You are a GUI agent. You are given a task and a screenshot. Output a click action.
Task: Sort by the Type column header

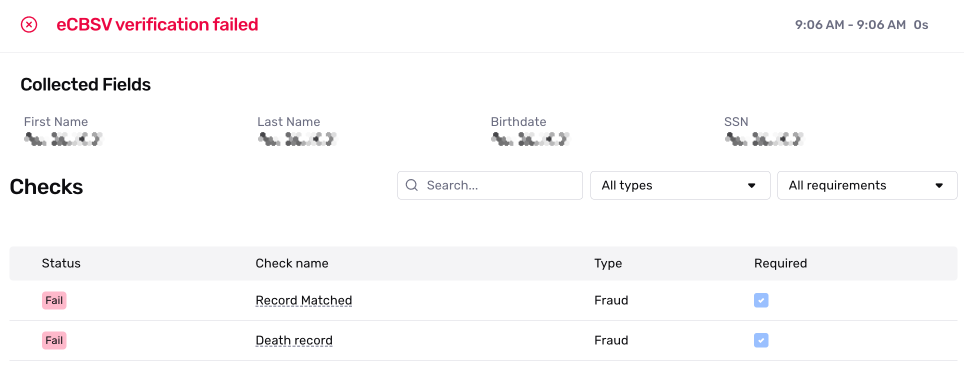(608, 263)
